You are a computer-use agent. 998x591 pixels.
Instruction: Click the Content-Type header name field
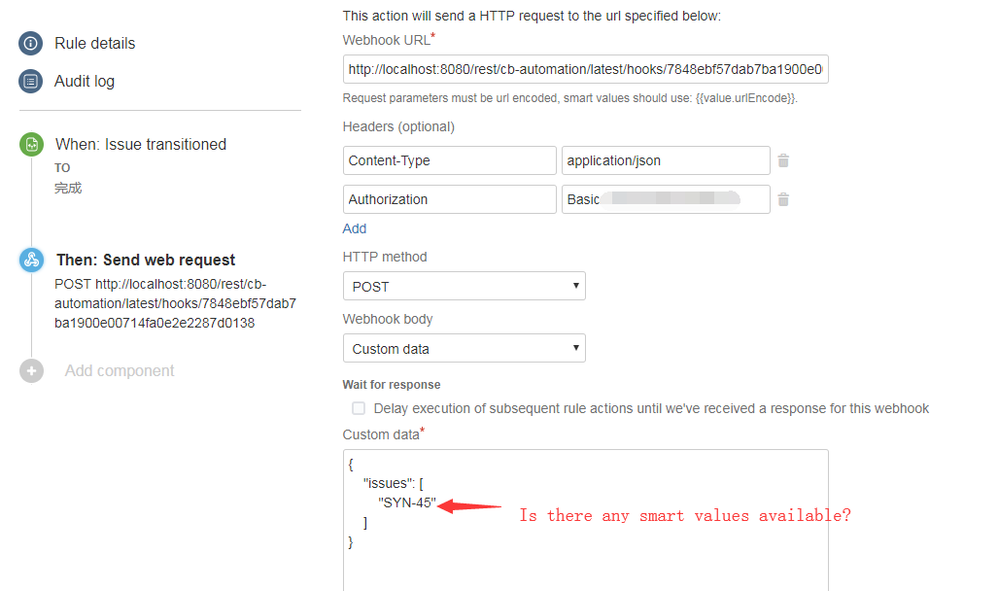[x=449, y=160]
